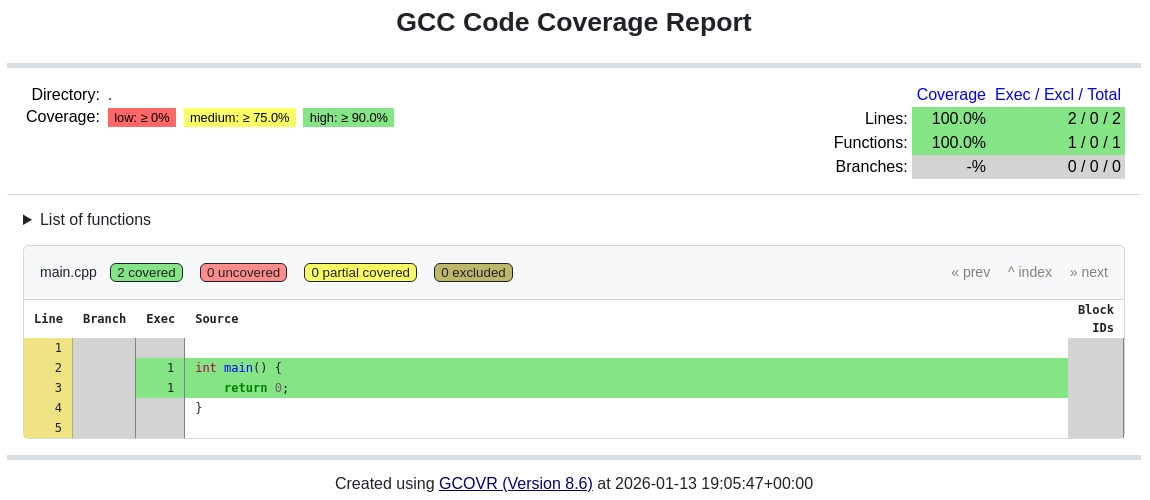Screen dimensions: 1150x500
Task: Click the Exec / Excl / Total header
Action: (1058, 95)
